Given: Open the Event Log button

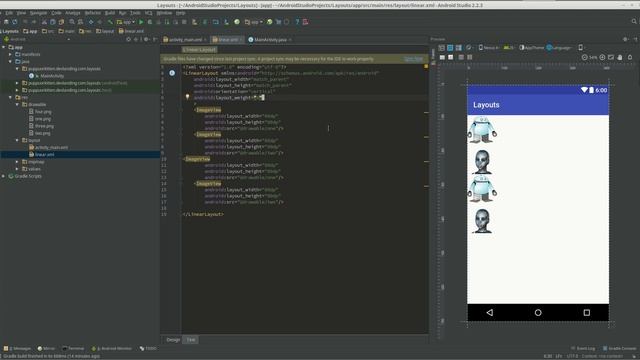Looking at the screenshot, I should click(x=583, y=349).
